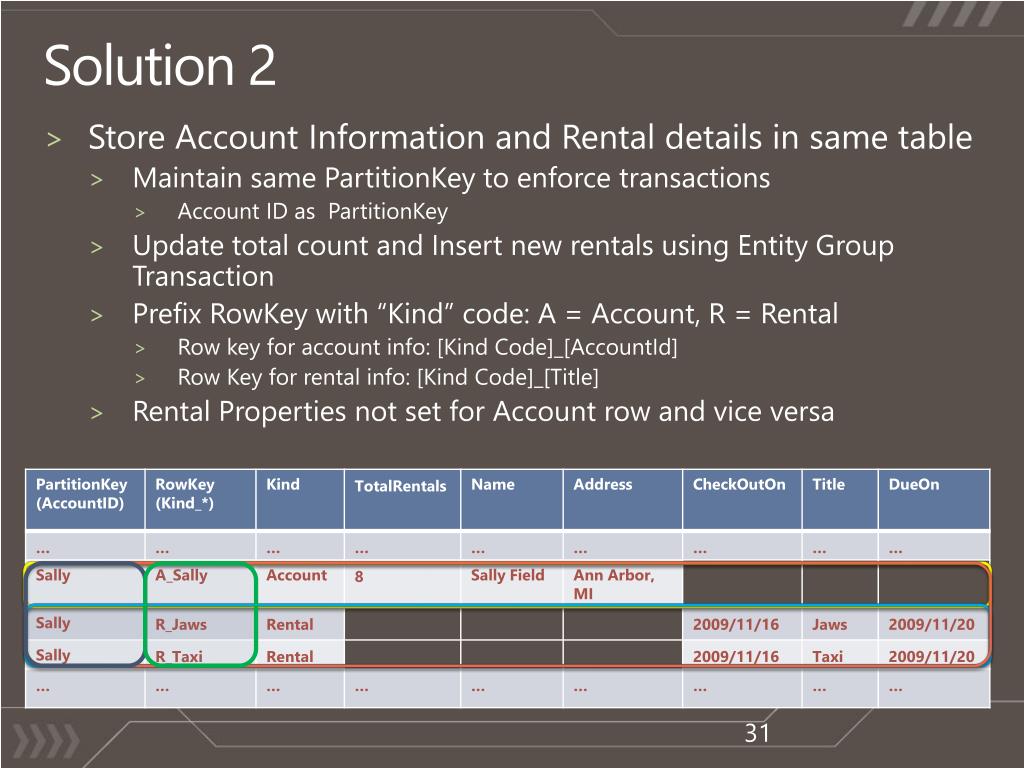The height and width of the screenshot is (768, 1024).
Task: Click '2009/11/16' CheckOutOn in Jaws row
Action: point(742,624)
